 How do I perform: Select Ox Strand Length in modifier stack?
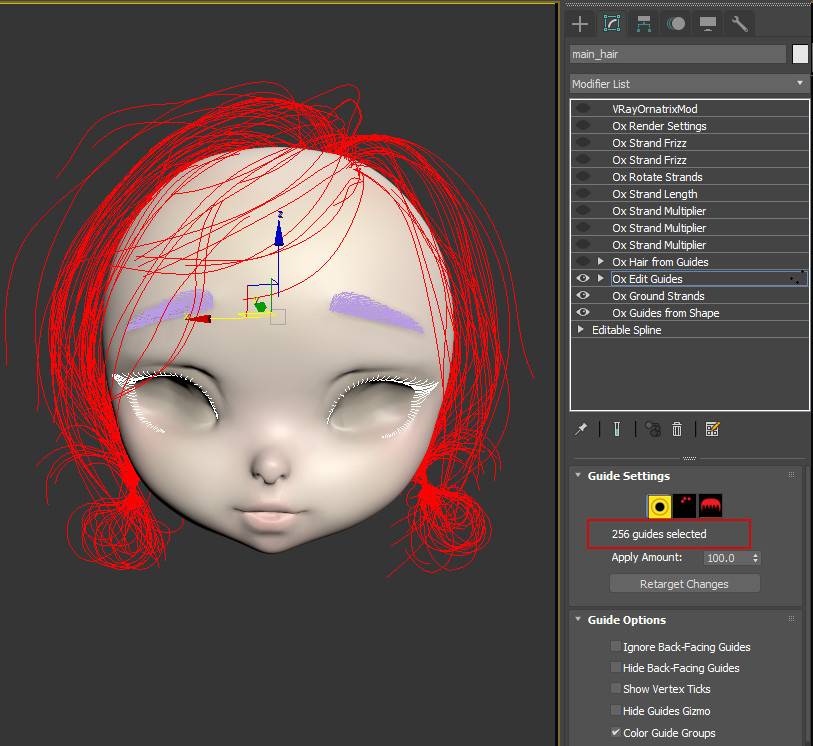[x=654, y=194]
